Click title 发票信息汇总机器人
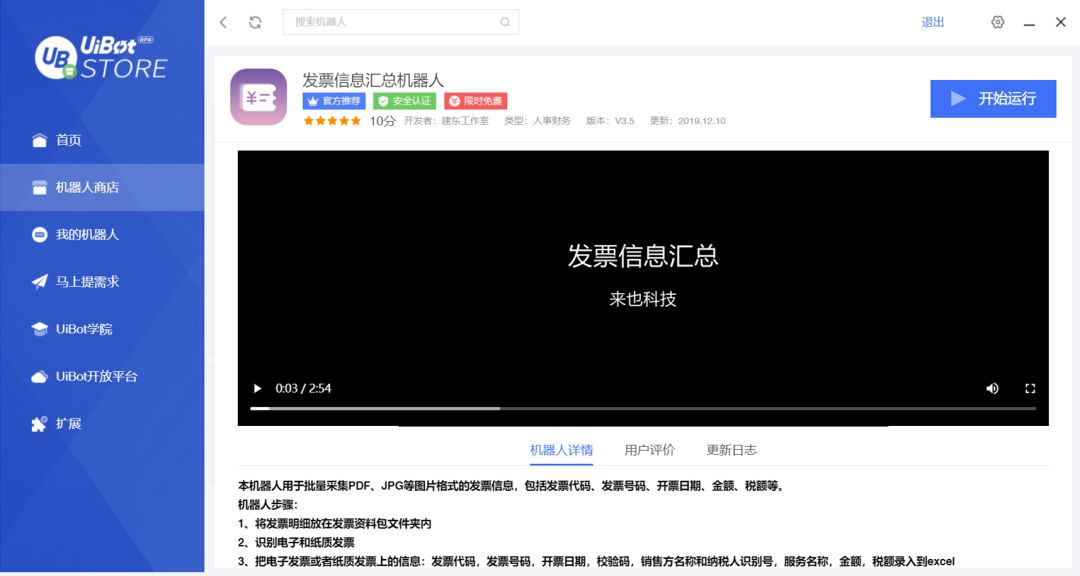The height and width of the screenshot is (576, 1080). coord(373,80)
